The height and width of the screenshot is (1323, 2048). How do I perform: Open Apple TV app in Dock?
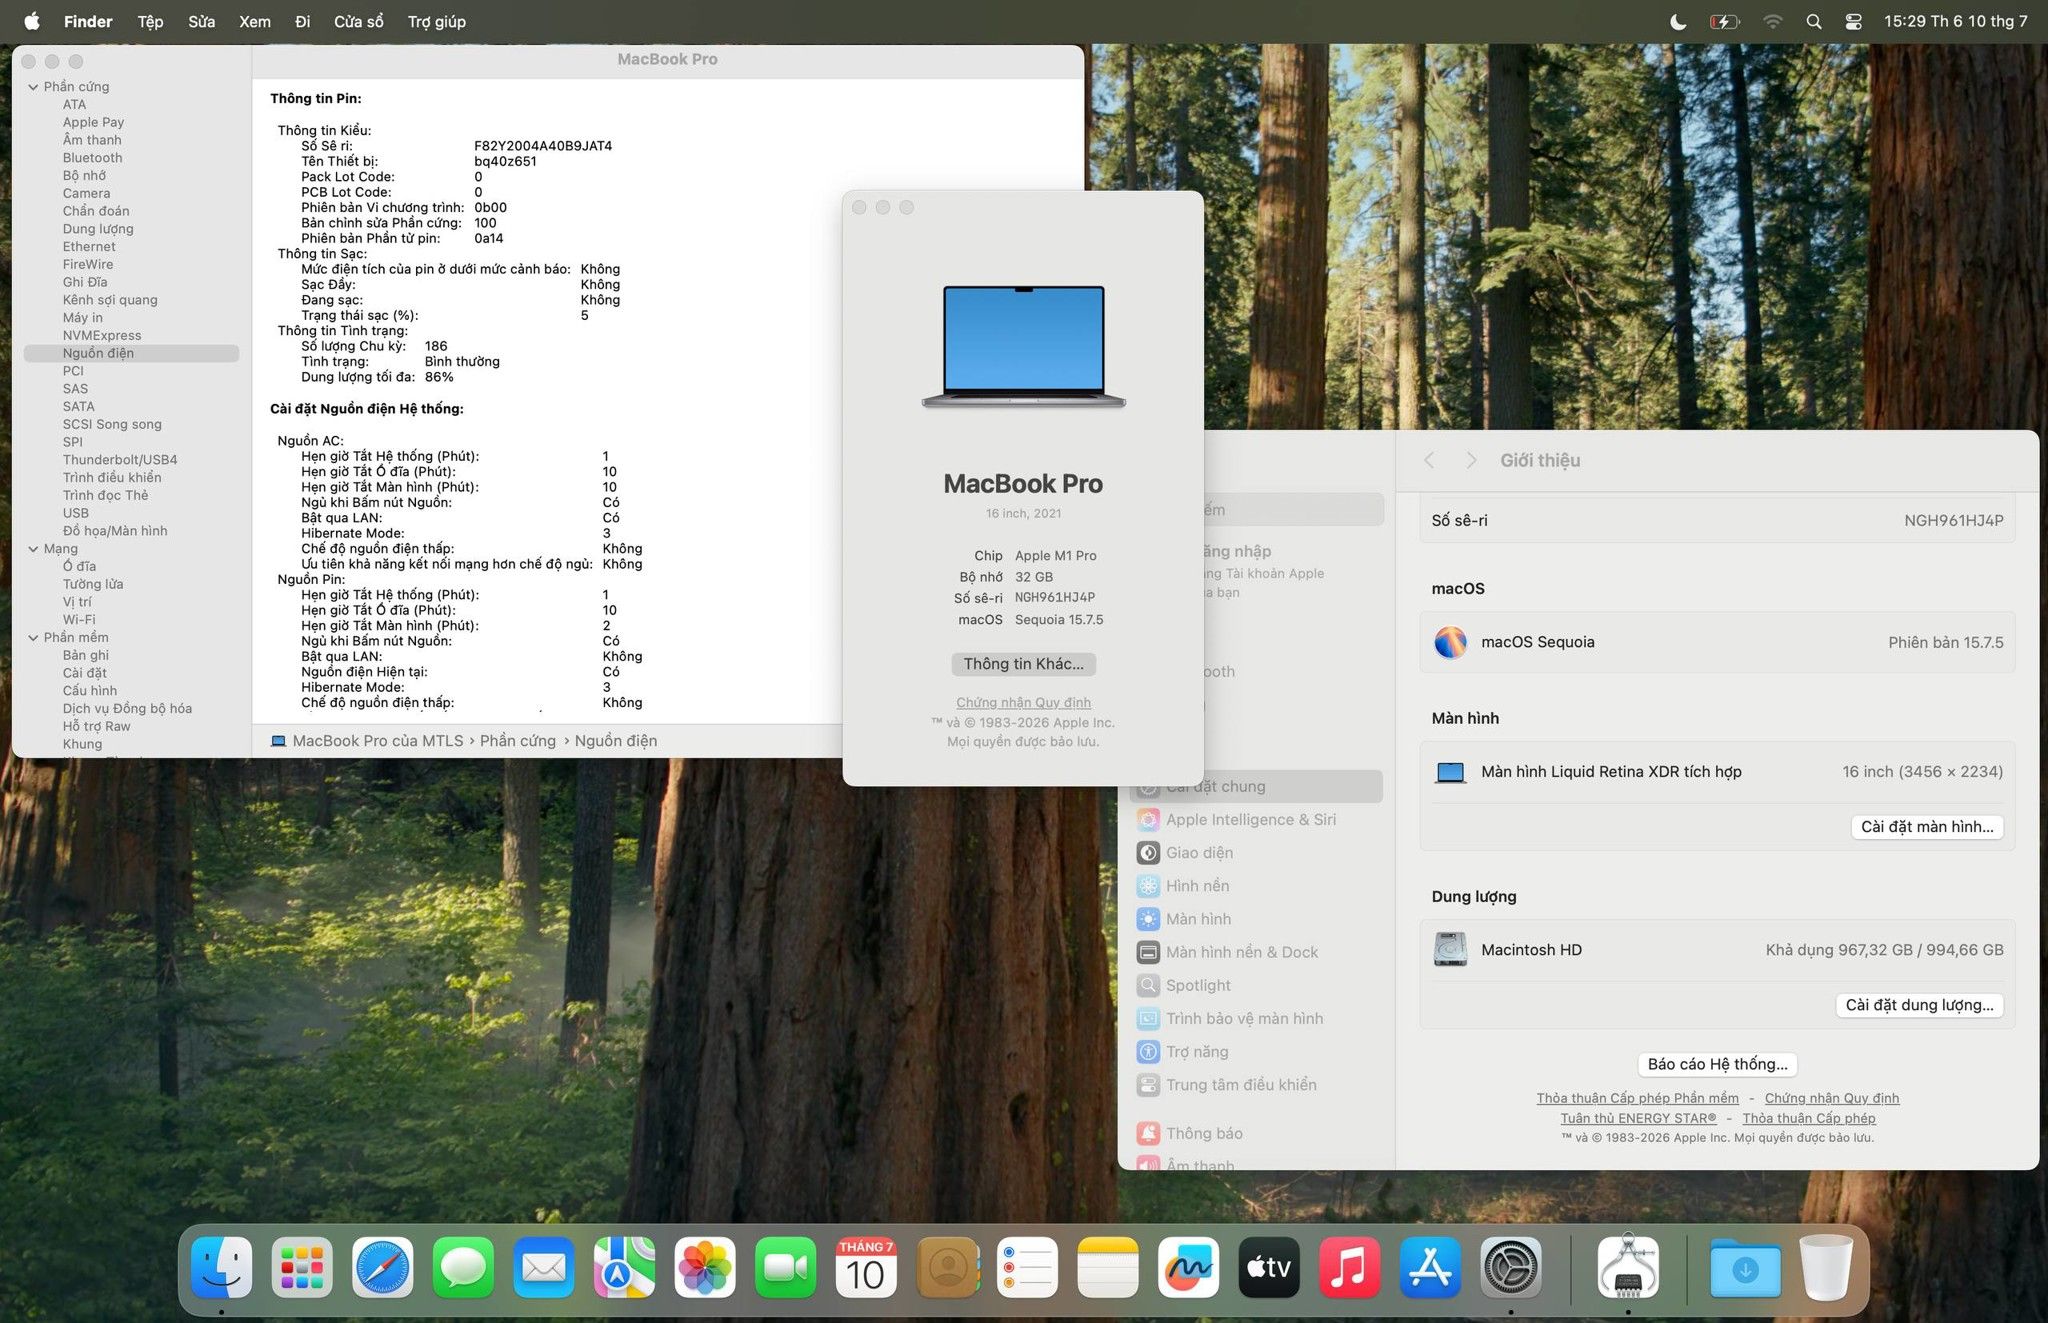1269,1267
